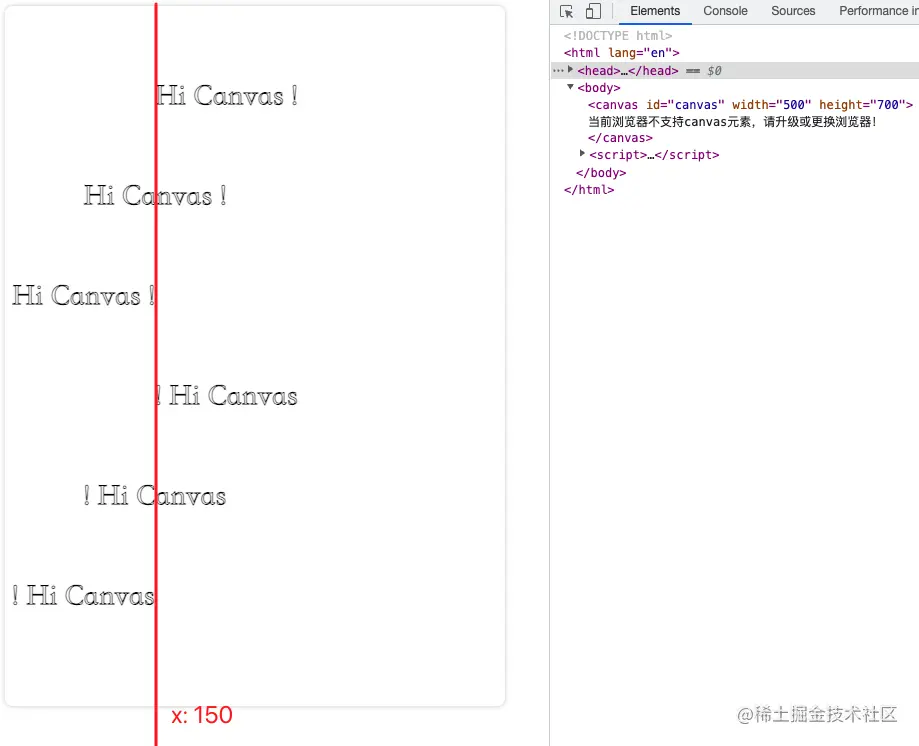The height and width of the screenshot is (746, 919).
Task: Collapse the body element node
Action: [570, 87]
